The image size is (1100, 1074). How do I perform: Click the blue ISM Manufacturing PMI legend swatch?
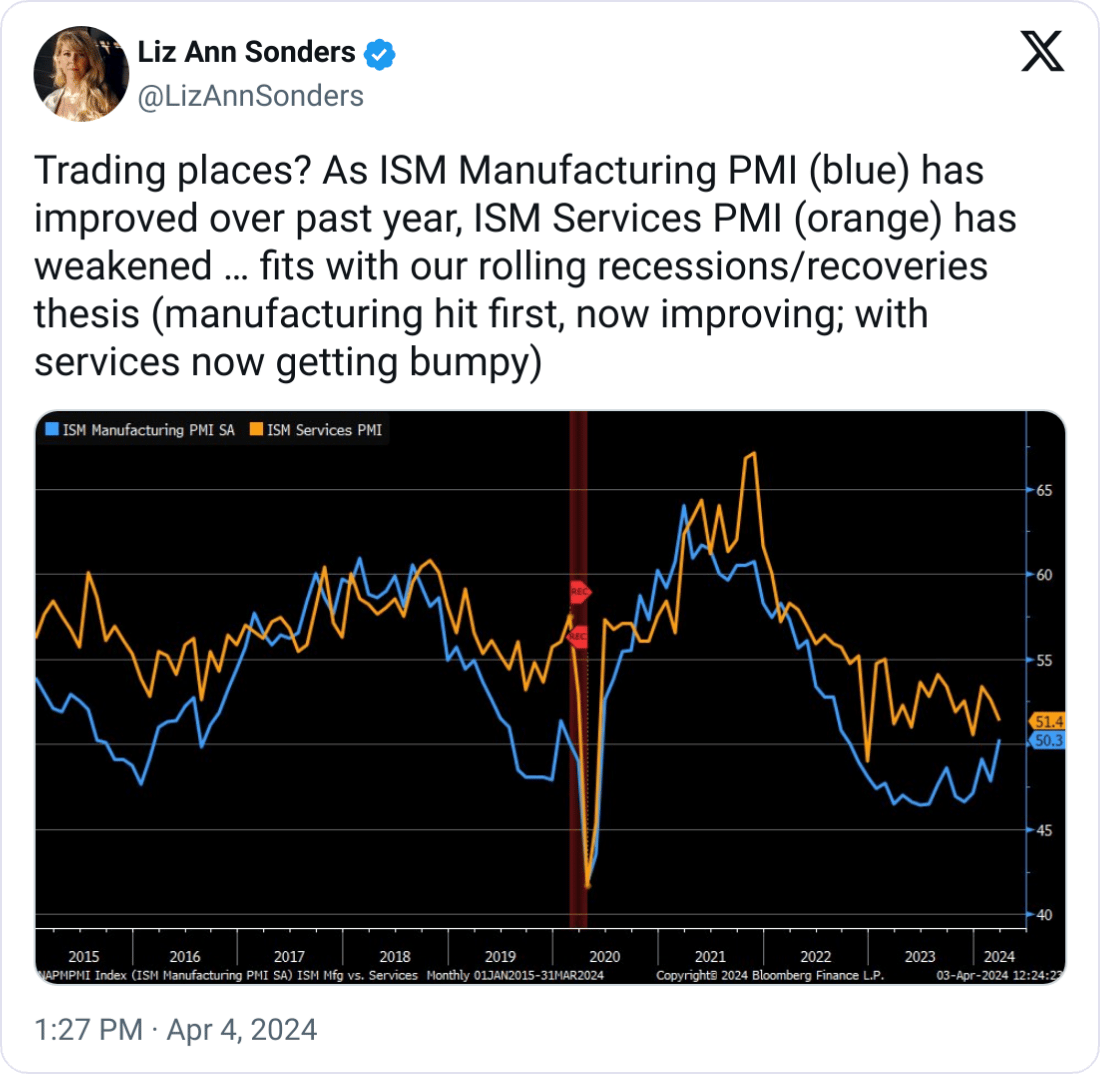(52, 429)
